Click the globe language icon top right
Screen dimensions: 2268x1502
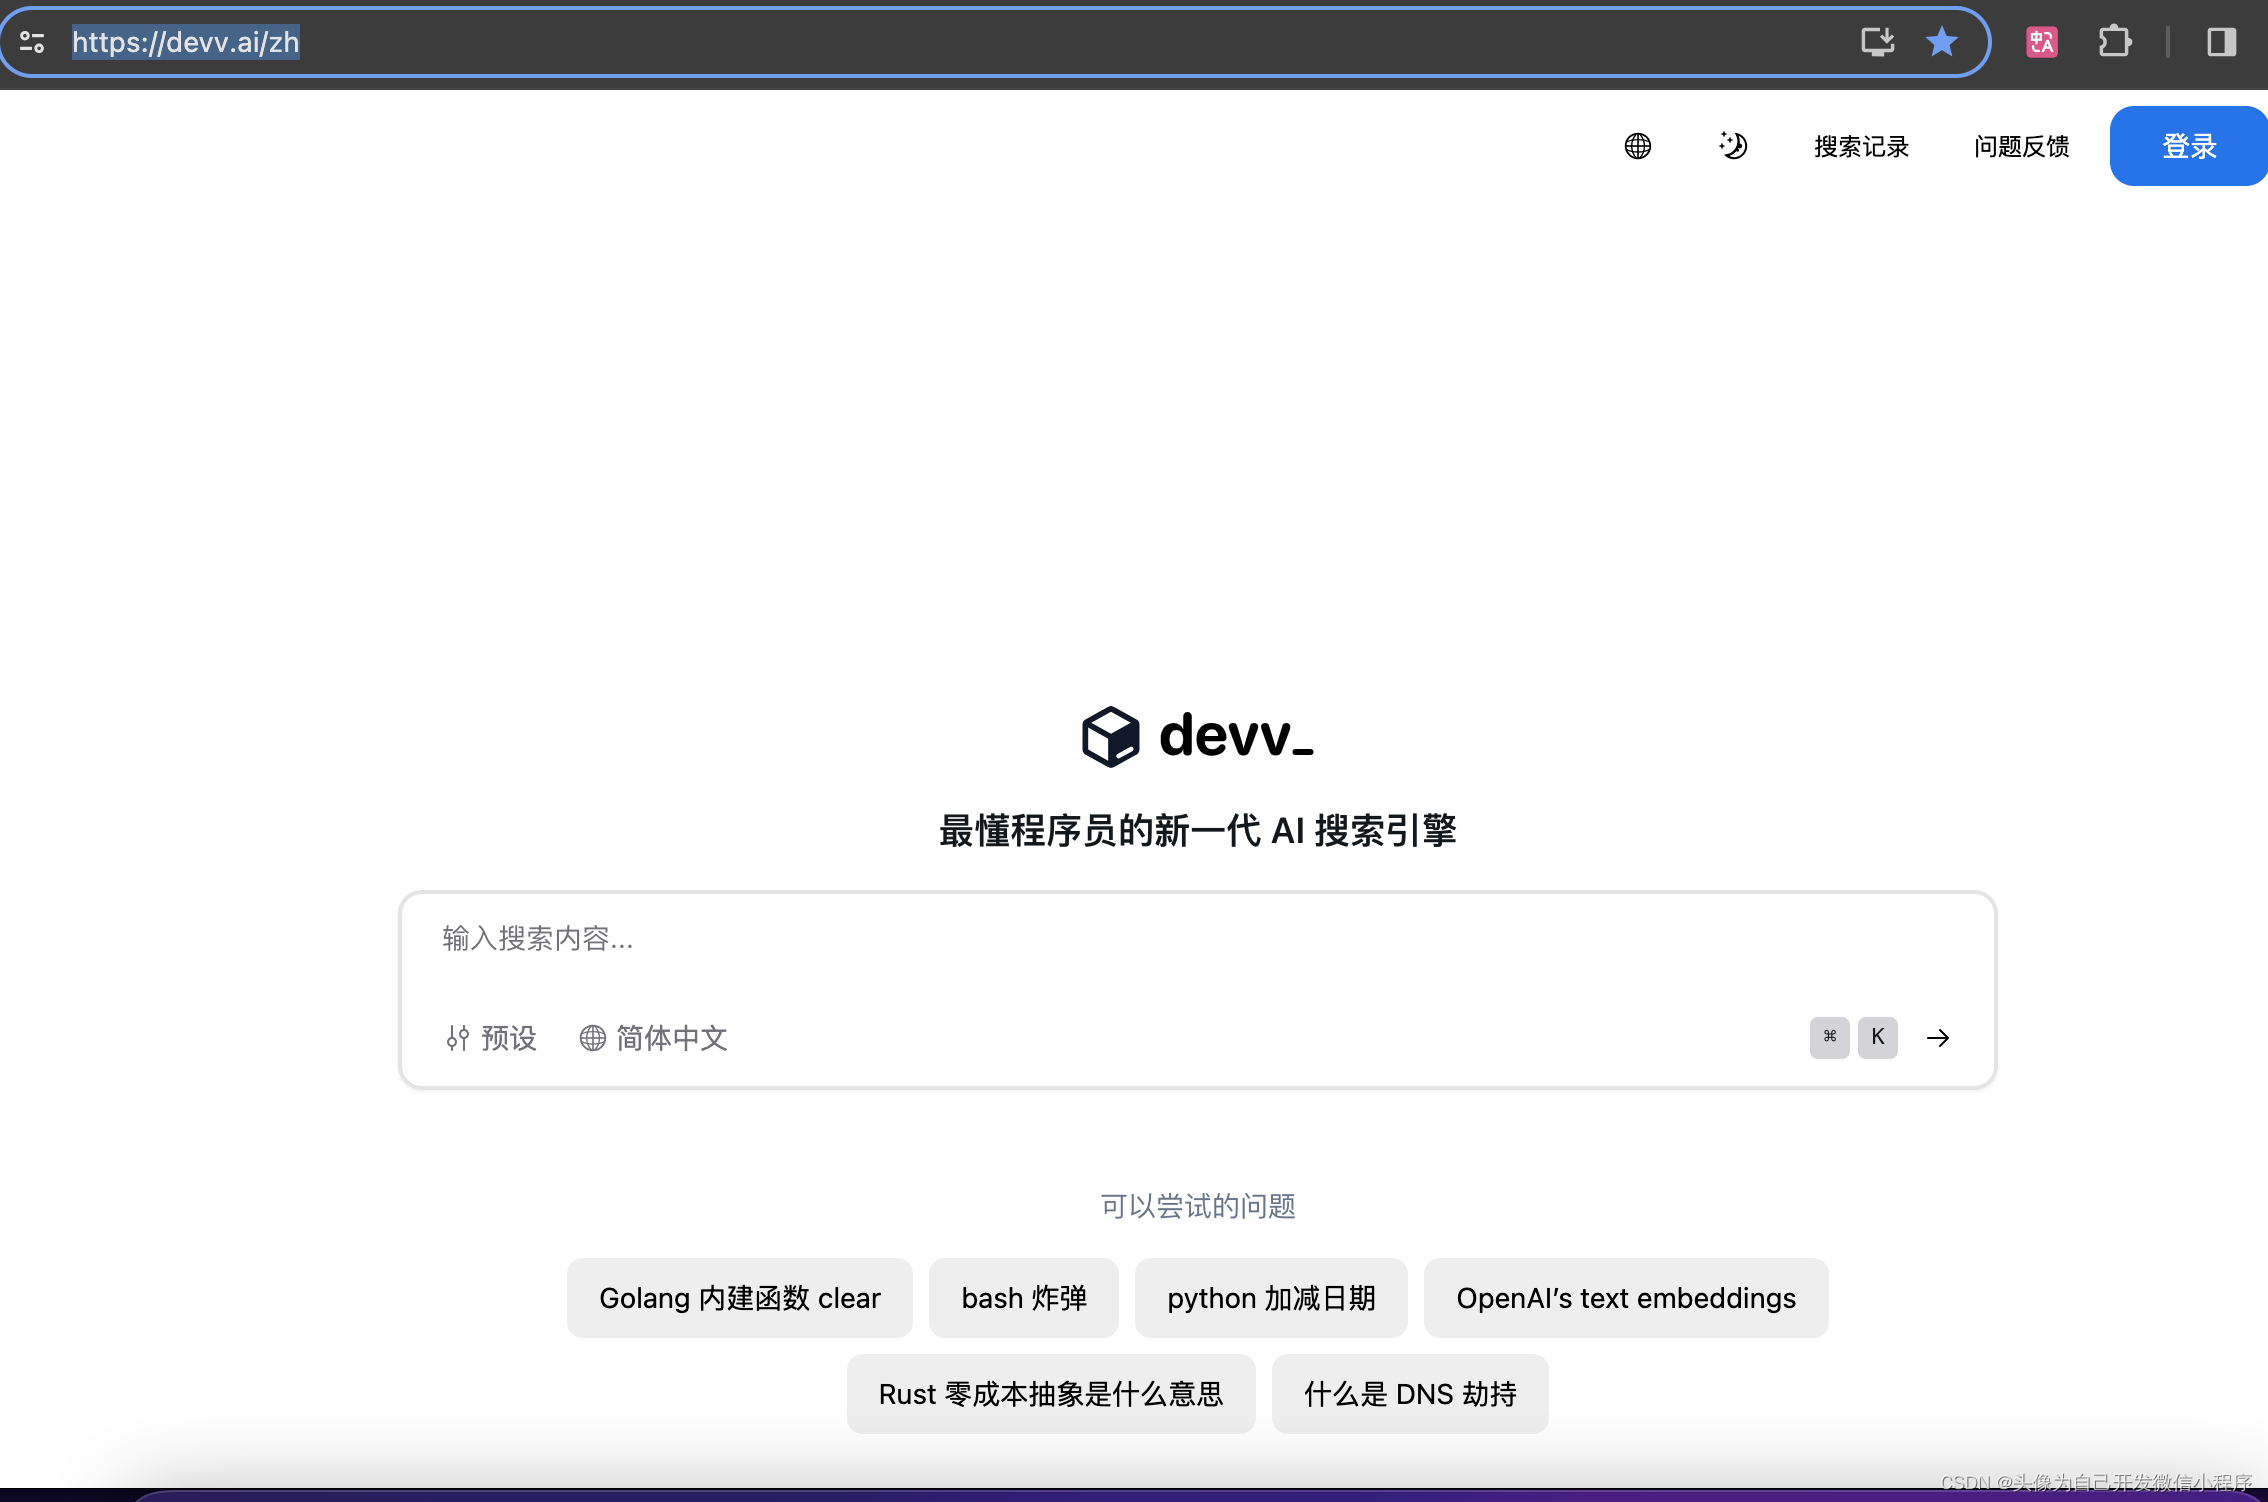click(1637, 146)
